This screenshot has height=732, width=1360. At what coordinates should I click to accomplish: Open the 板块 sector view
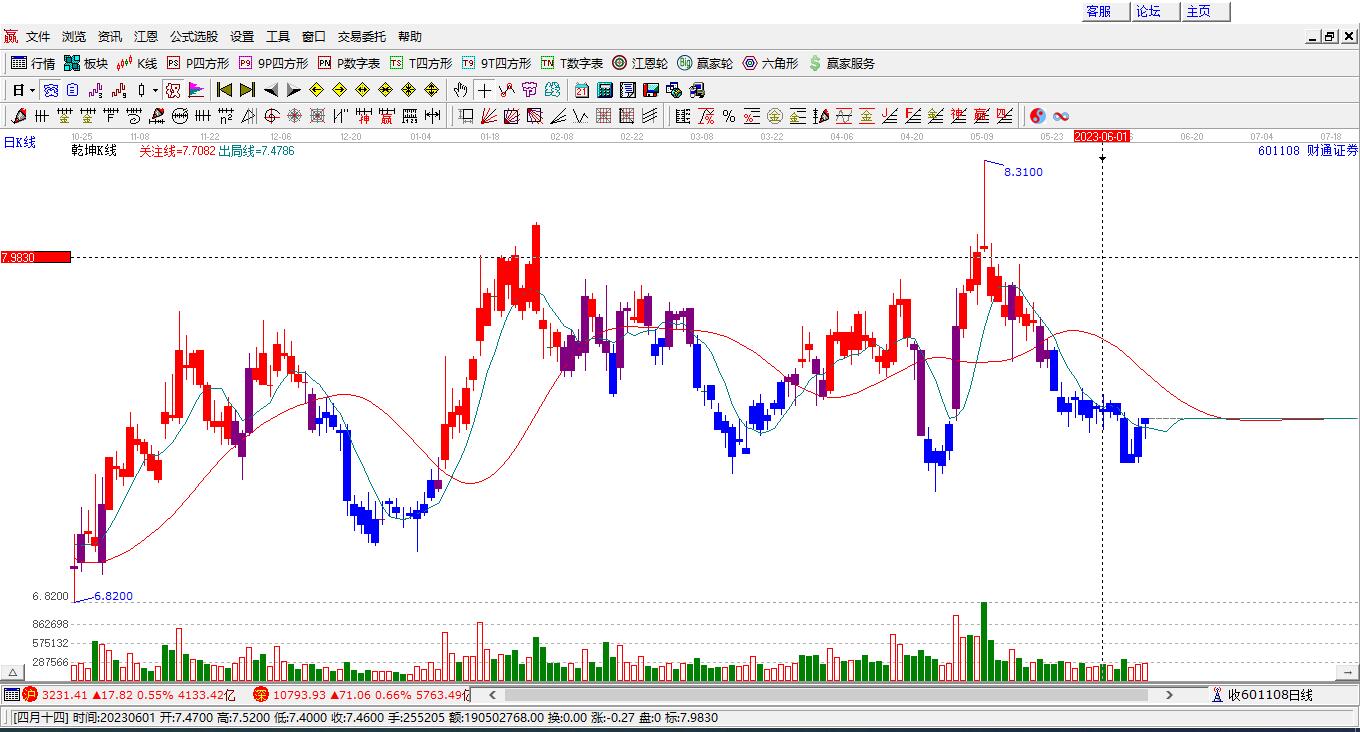click(86, 63)
